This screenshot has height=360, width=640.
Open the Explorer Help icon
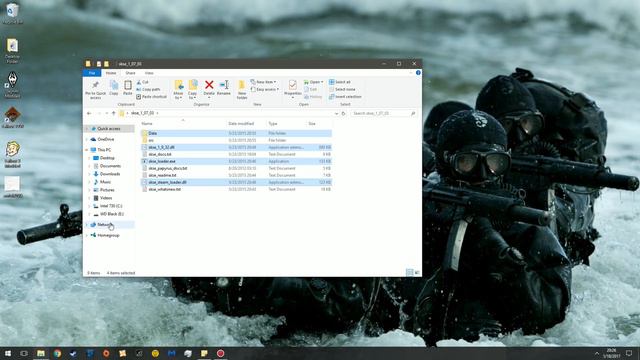pyautogui.click(x=418, y=73)
